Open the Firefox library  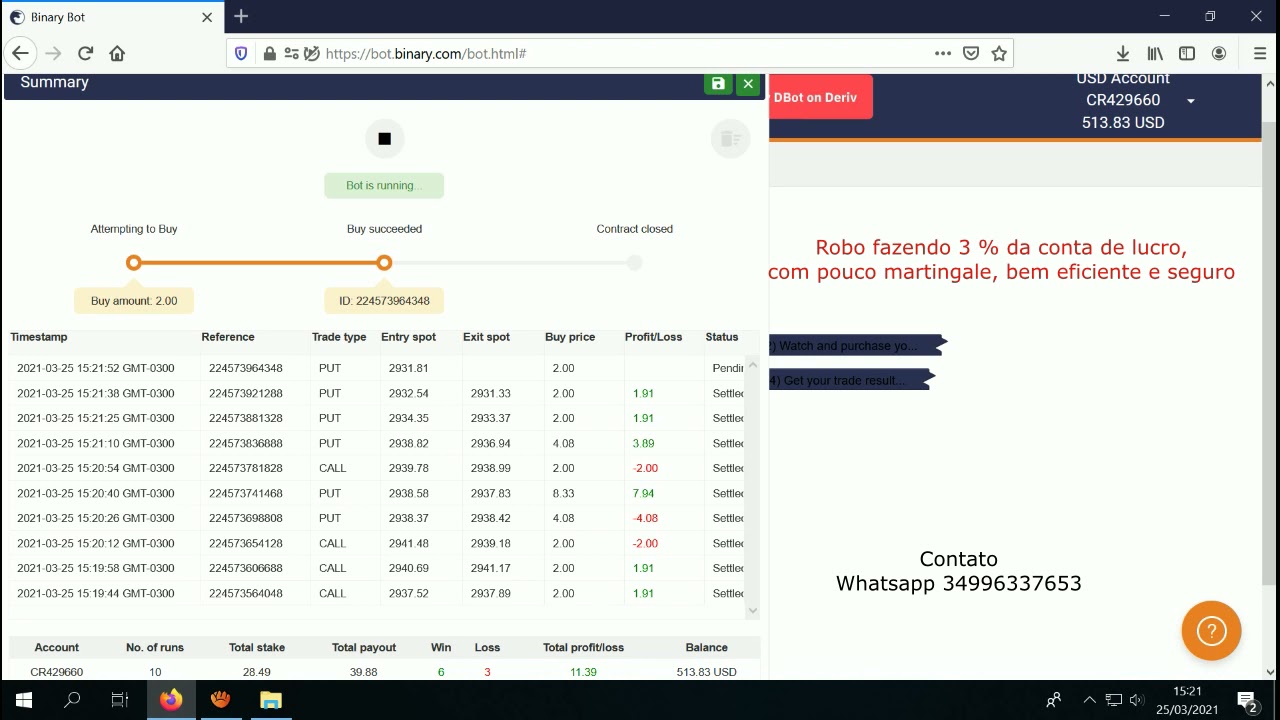(1155, 54)
